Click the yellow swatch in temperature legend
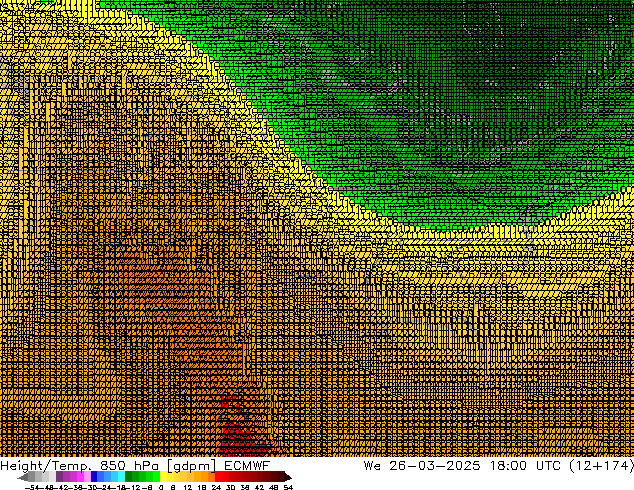This screenshot has height=490, width=634. pyautogui.click(x=163, y=476)
